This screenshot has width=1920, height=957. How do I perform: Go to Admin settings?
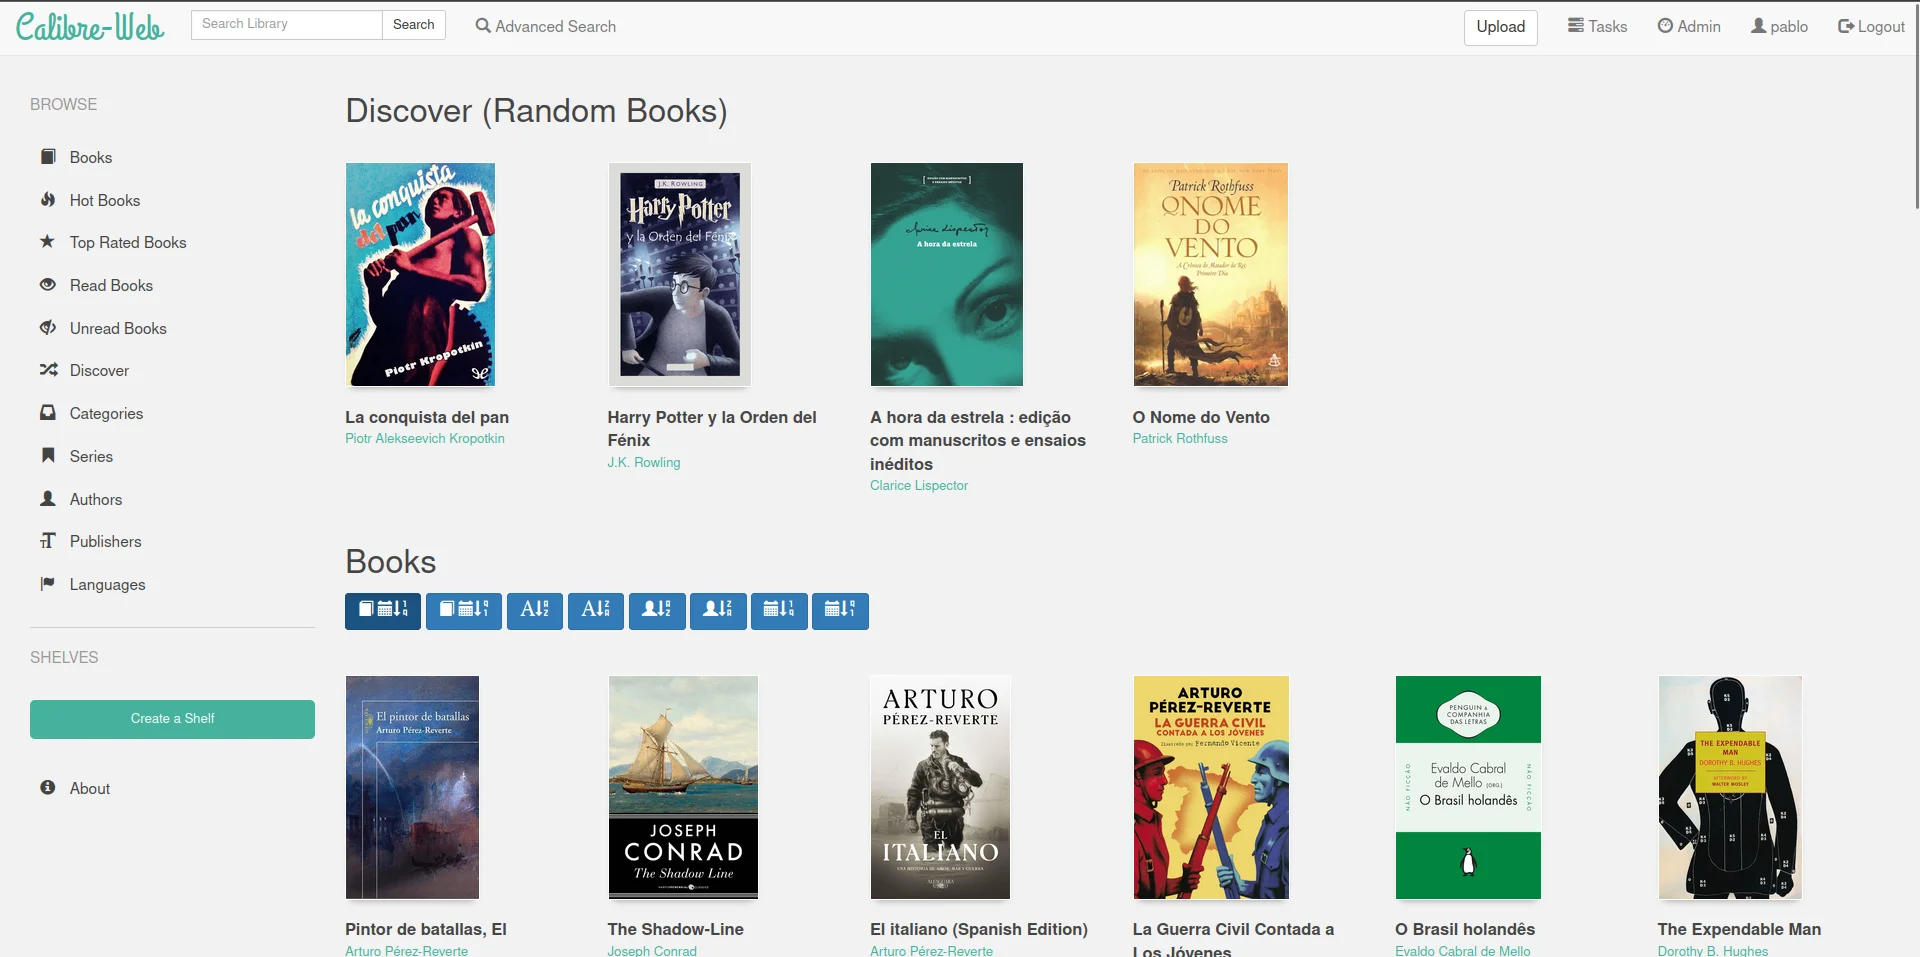click(x=1689, y=27)
